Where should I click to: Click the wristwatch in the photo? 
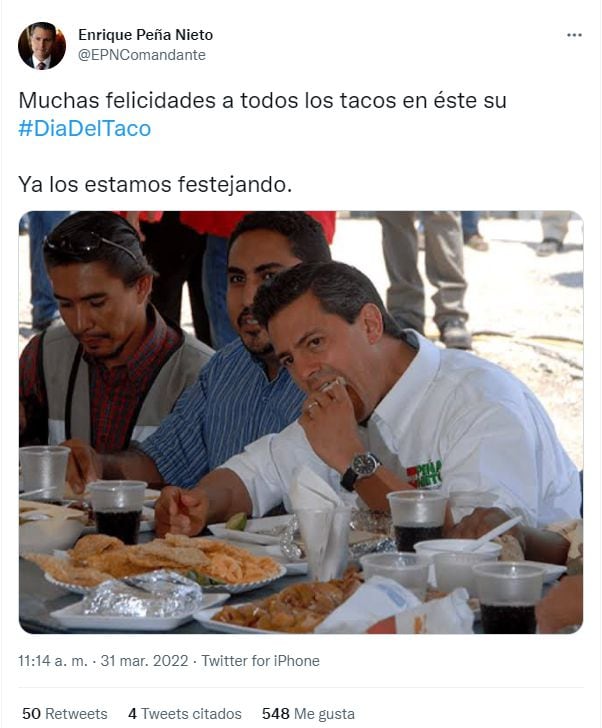[361, 470]
